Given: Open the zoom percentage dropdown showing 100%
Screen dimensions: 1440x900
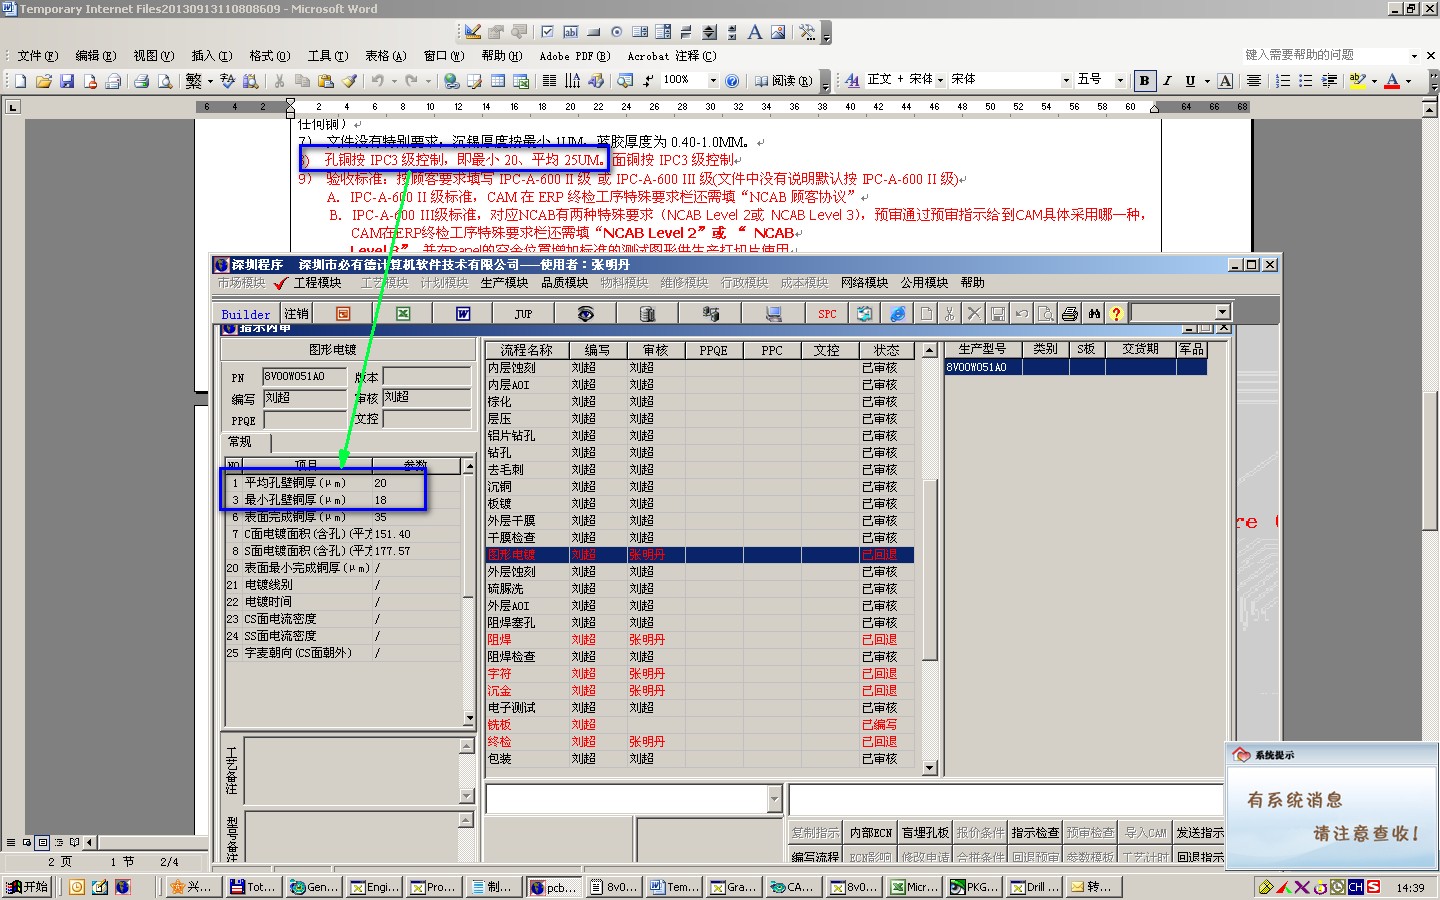Looking at the screenshot, I should click(713, 81).
